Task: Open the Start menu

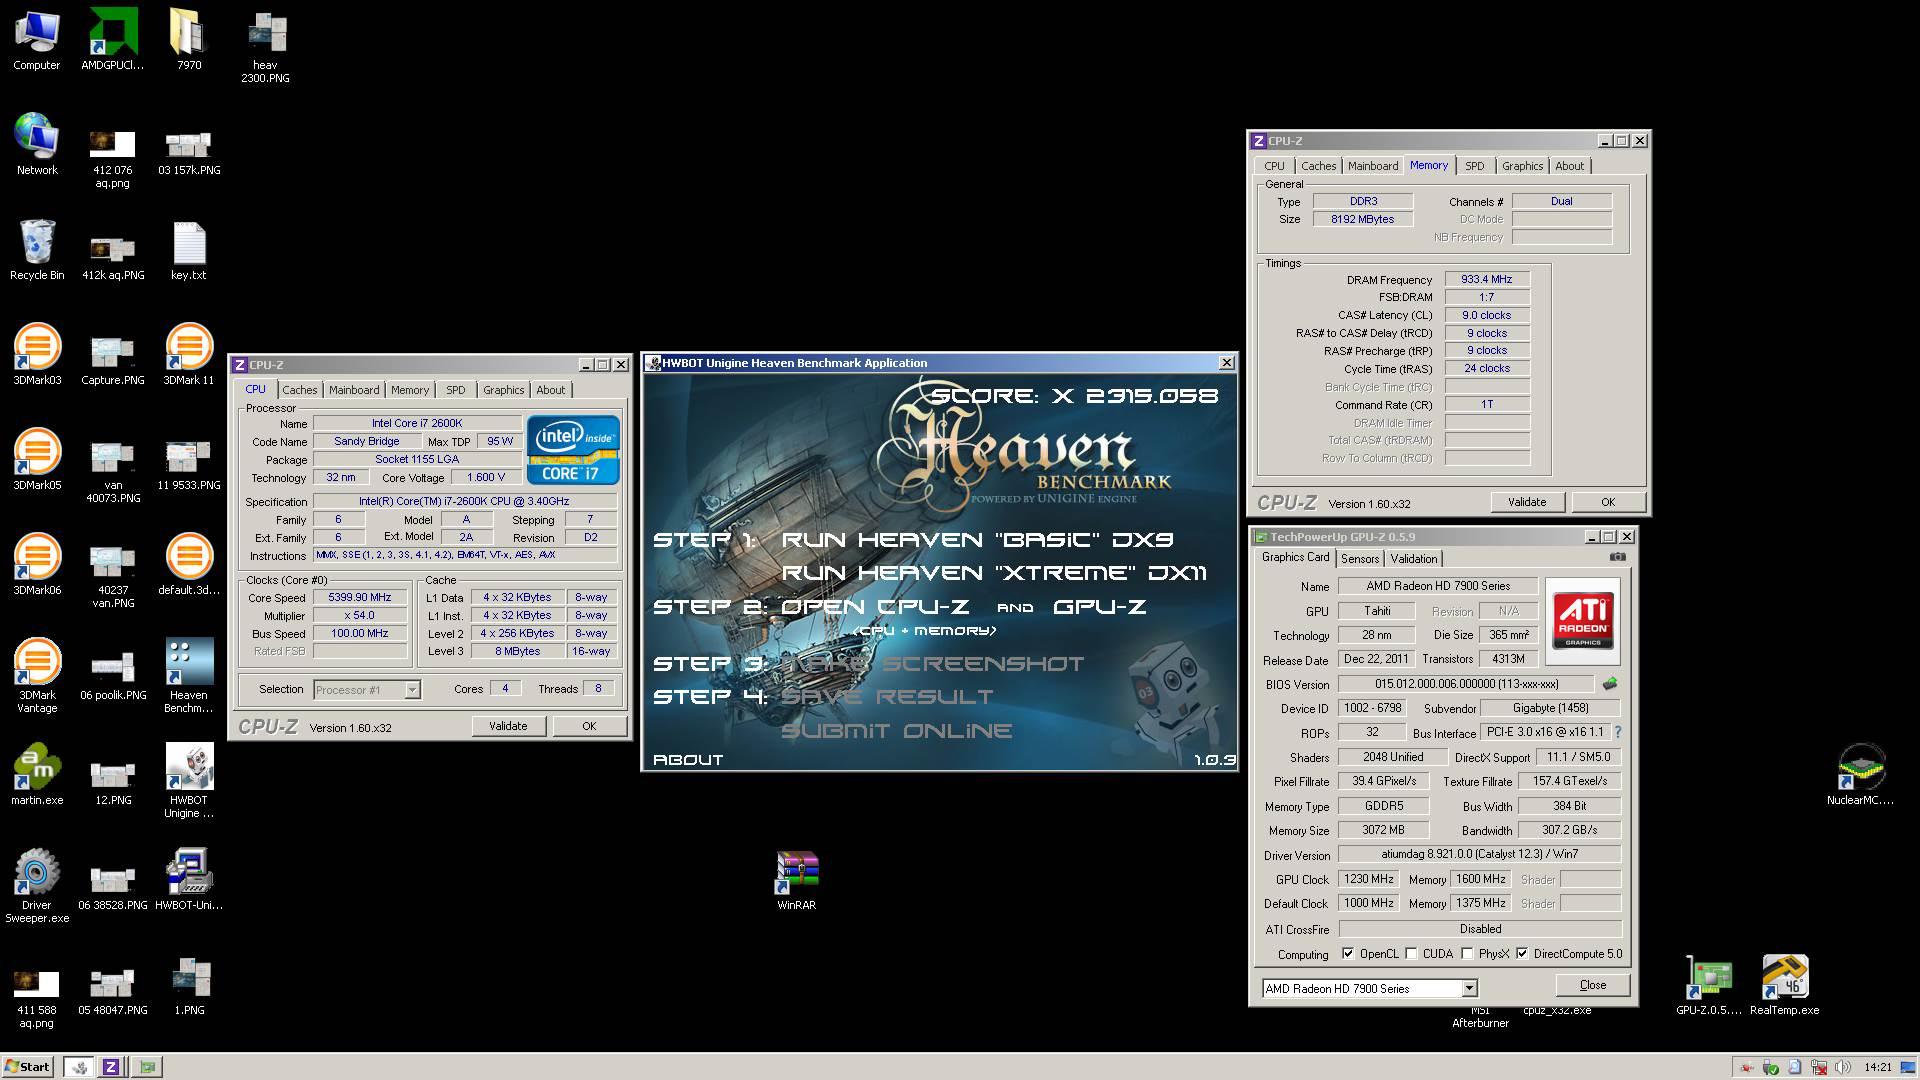Action: coord(28,1066)
